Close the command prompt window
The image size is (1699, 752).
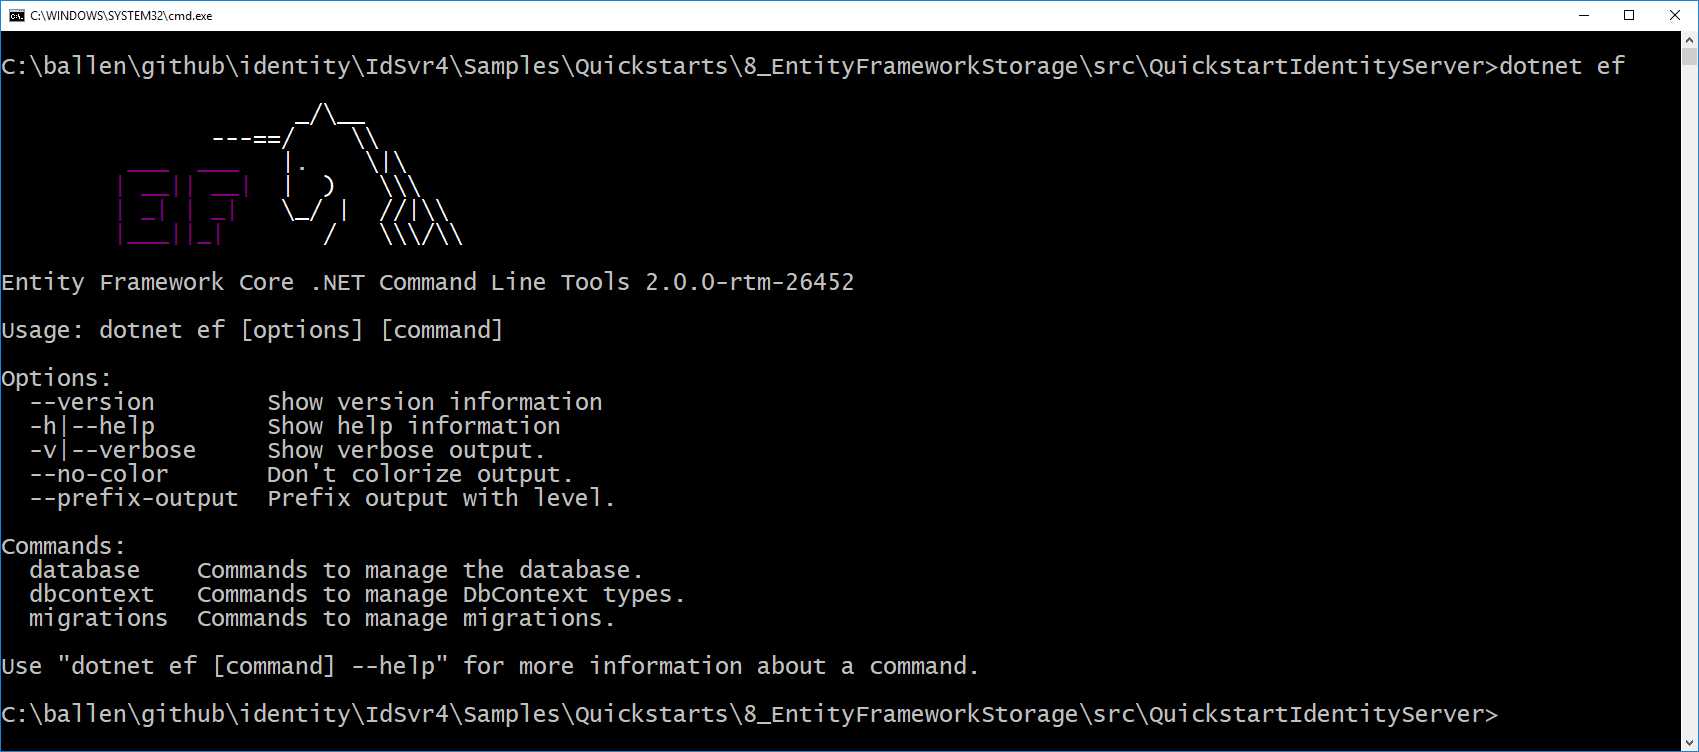(1675, 15)
